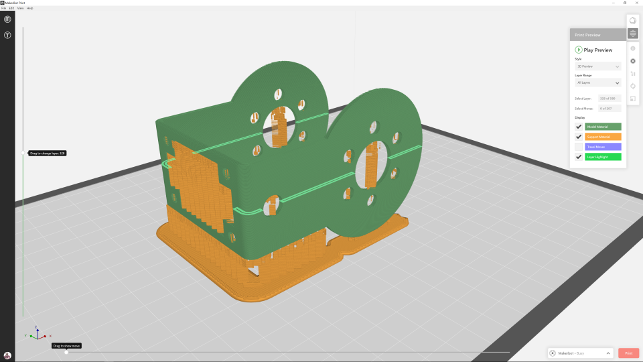Toggle the Model Material checkbox
This screenshot has width=643, height=362.
579,127
